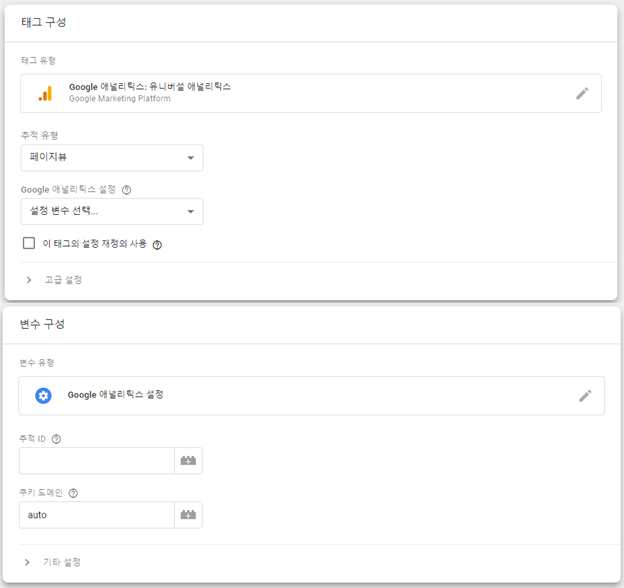Click the 변수 구성 heading
624x588 pixels.
[42, 324]
